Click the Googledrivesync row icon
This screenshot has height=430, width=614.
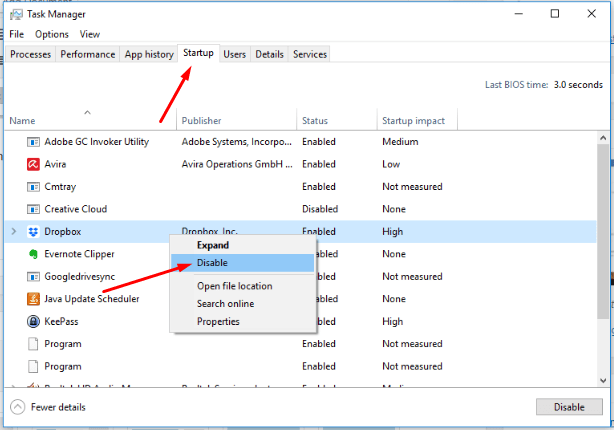click(33, 277)
